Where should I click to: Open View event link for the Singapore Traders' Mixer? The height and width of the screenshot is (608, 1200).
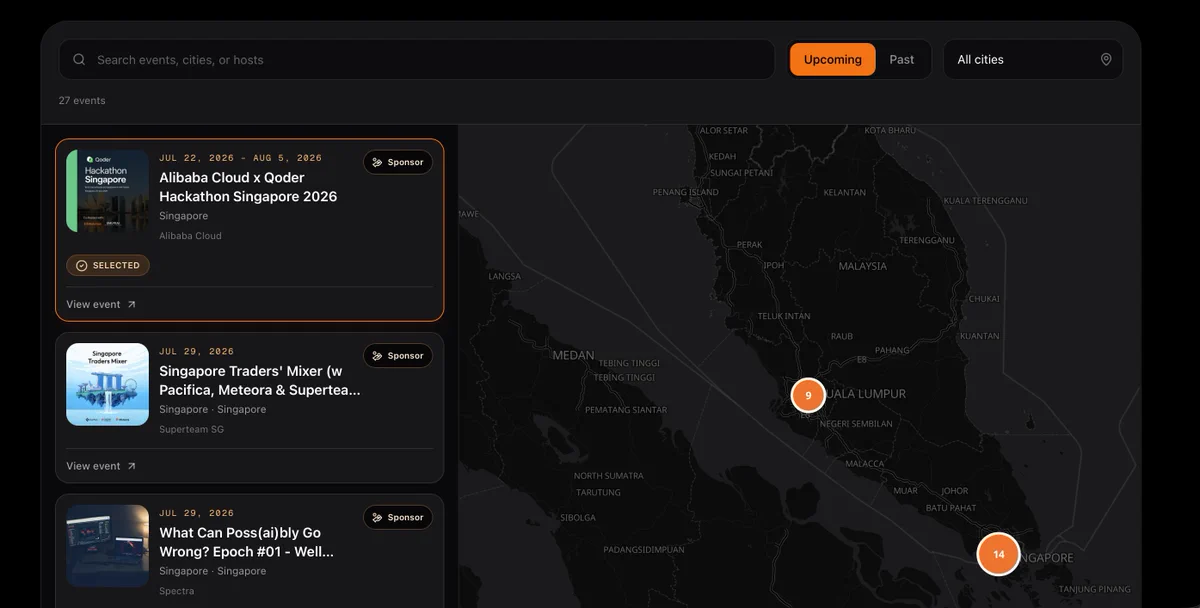(x=101, y=466)
